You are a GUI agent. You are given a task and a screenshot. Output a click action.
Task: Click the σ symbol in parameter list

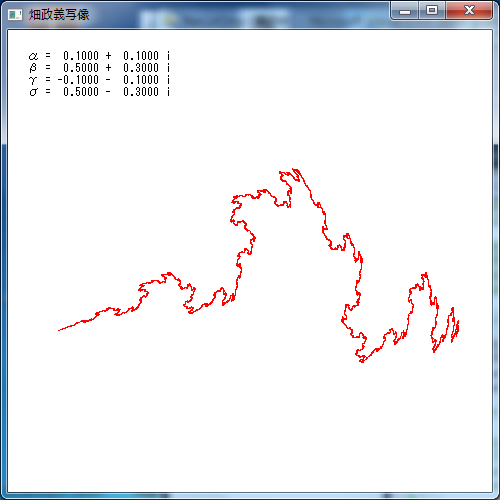tap(33, 92)
